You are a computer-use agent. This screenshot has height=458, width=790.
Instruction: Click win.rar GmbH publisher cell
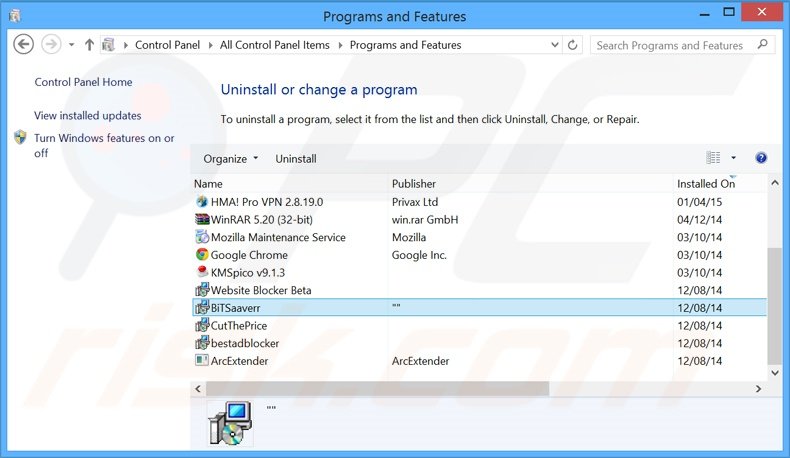tap(425, 220)
